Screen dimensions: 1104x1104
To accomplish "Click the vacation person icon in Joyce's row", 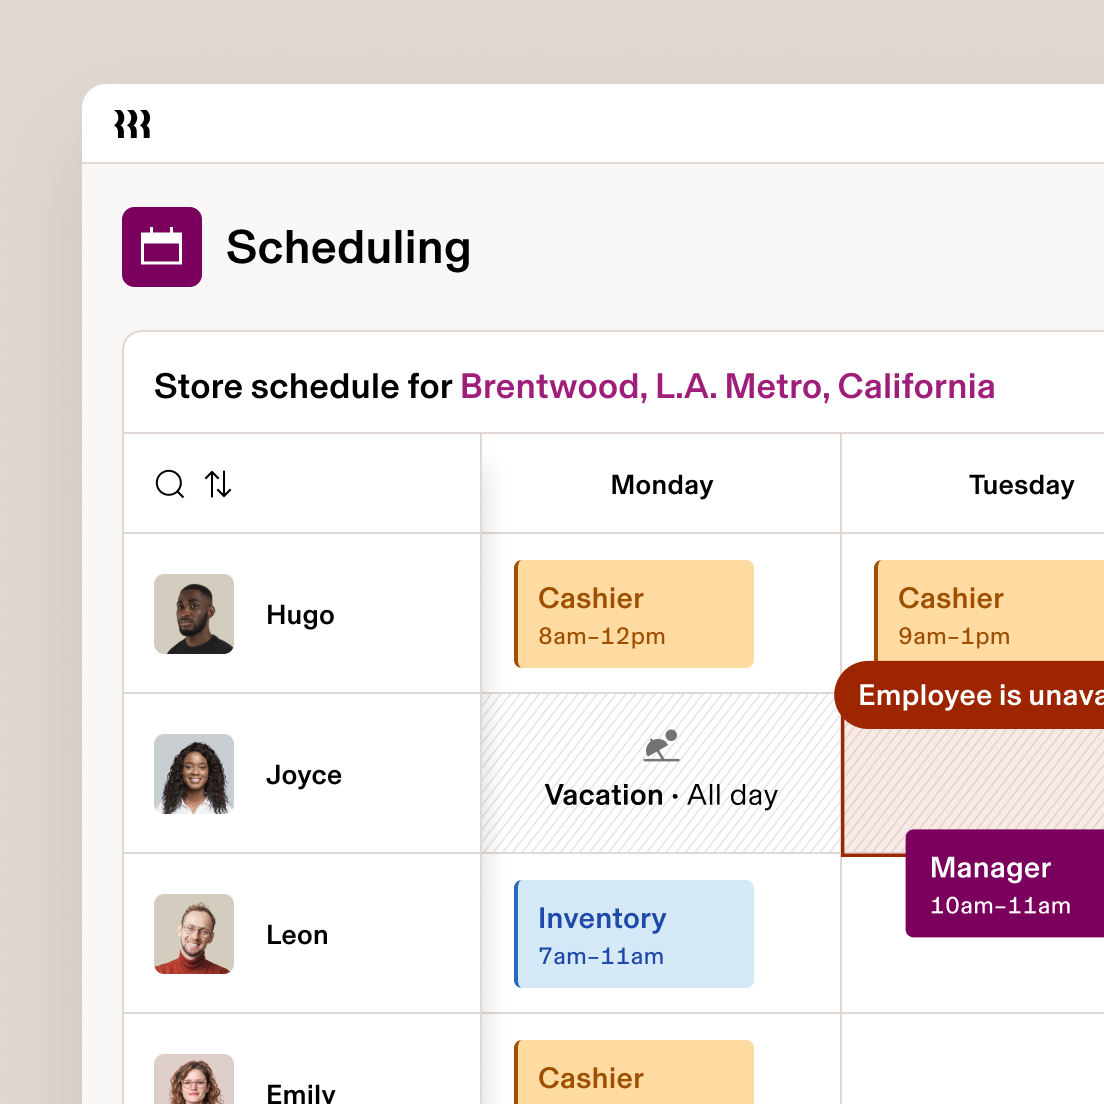I will coord(661,744).
